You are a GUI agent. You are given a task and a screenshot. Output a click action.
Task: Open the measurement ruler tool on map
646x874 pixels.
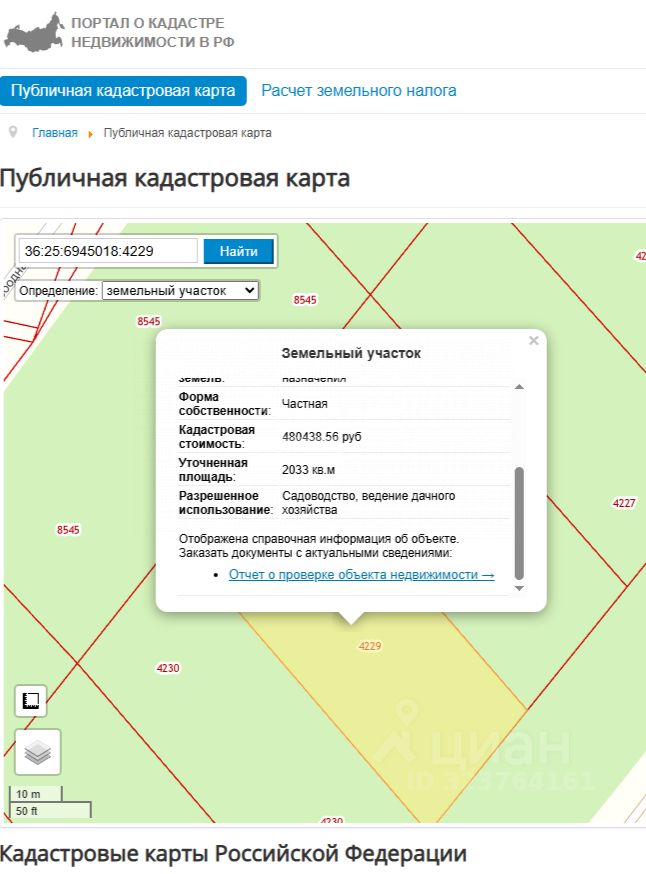point(31,701)
